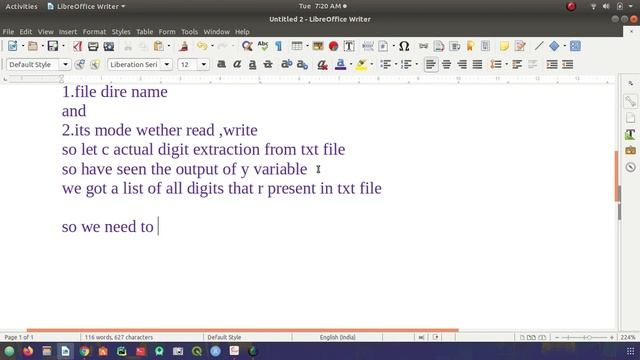
Task: Click Activities in the top bar
Action: coord(21,7)
